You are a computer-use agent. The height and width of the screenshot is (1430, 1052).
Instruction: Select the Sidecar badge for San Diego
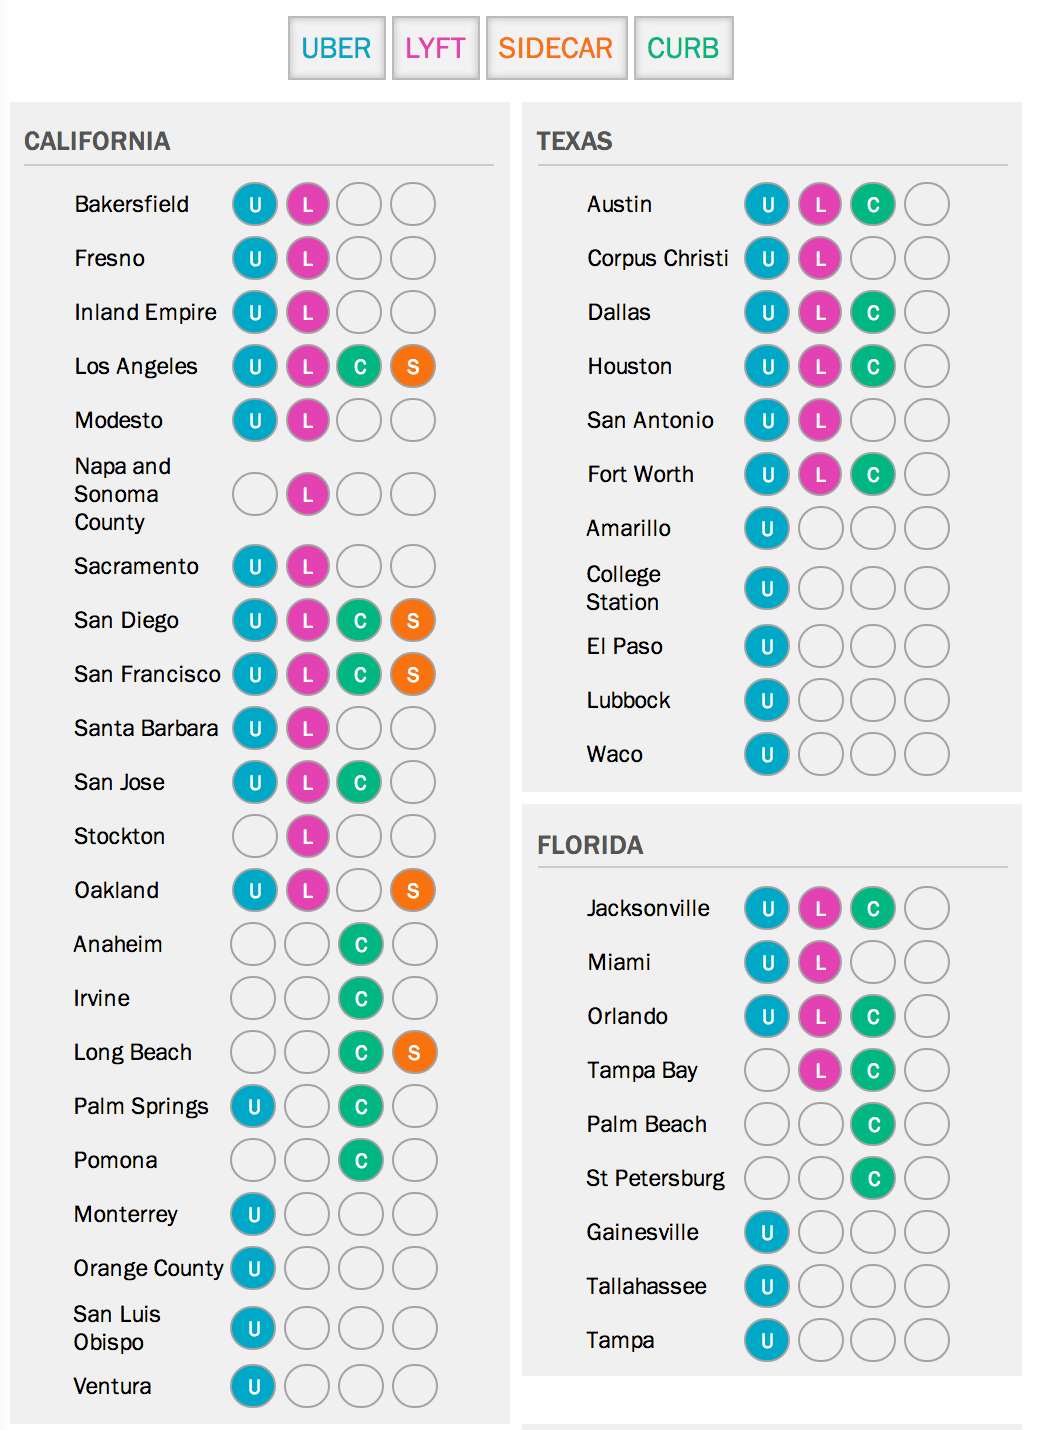pyautogui.click(x=413, y=620)
